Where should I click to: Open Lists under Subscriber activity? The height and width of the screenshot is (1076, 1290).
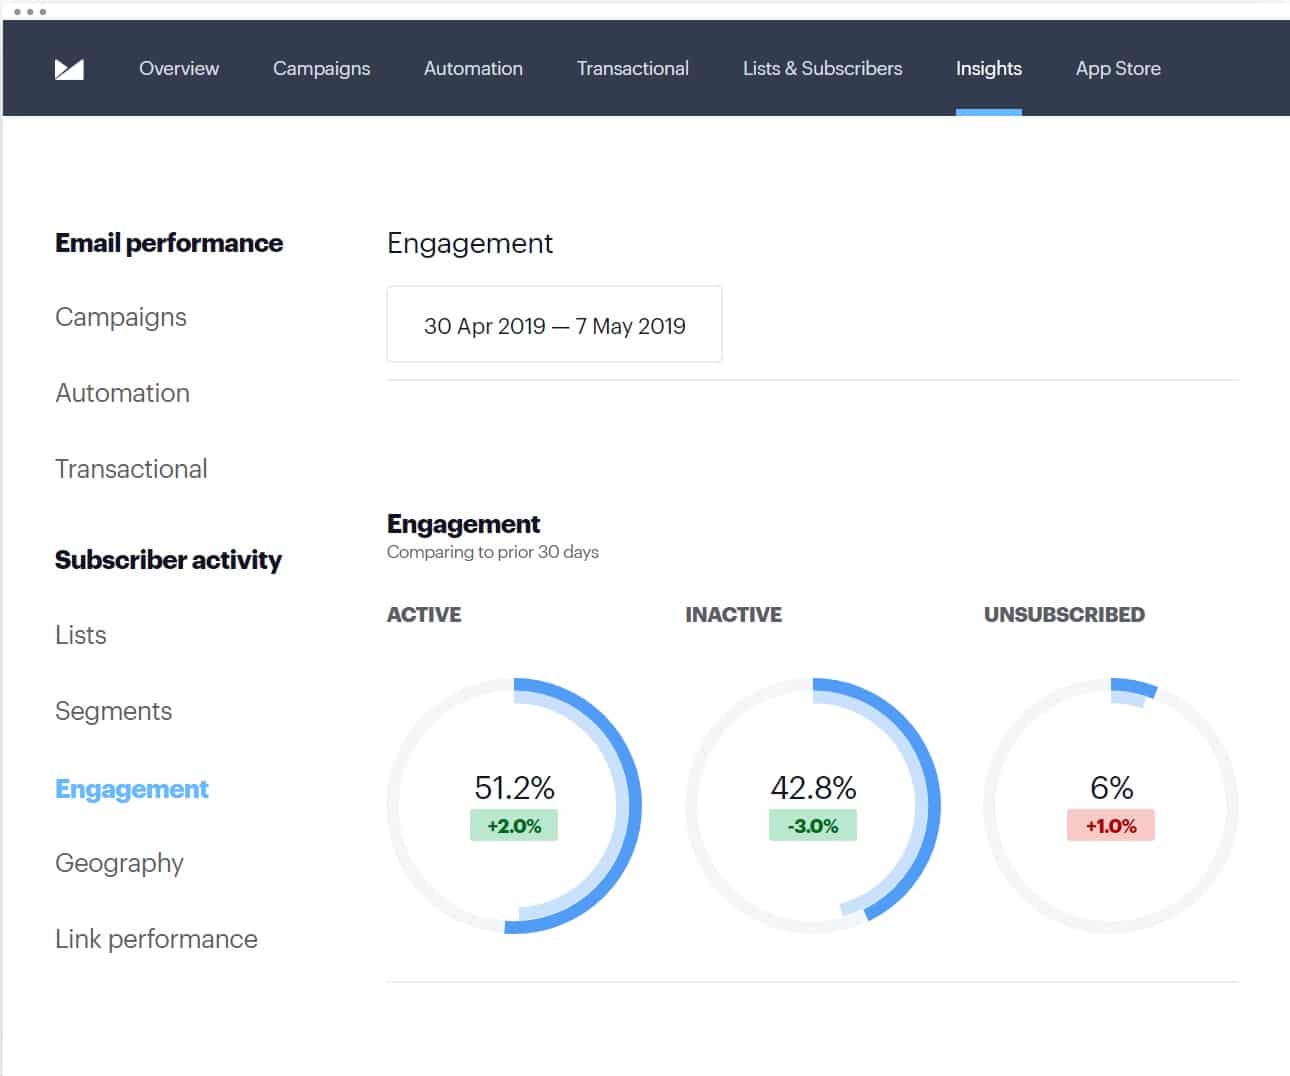coord(81,635)
